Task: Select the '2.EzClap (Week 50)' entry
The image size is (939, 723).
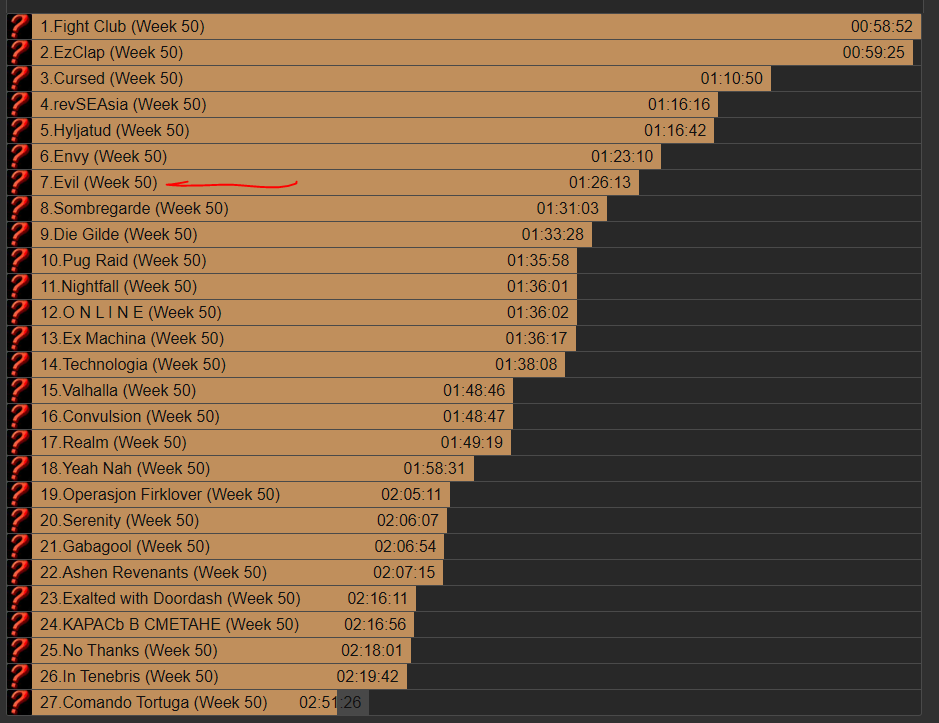Action: 111,52
